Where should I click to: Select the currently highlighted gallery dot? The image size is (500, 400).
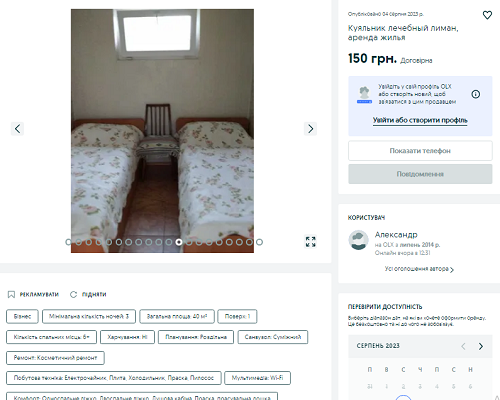(179, 242)
